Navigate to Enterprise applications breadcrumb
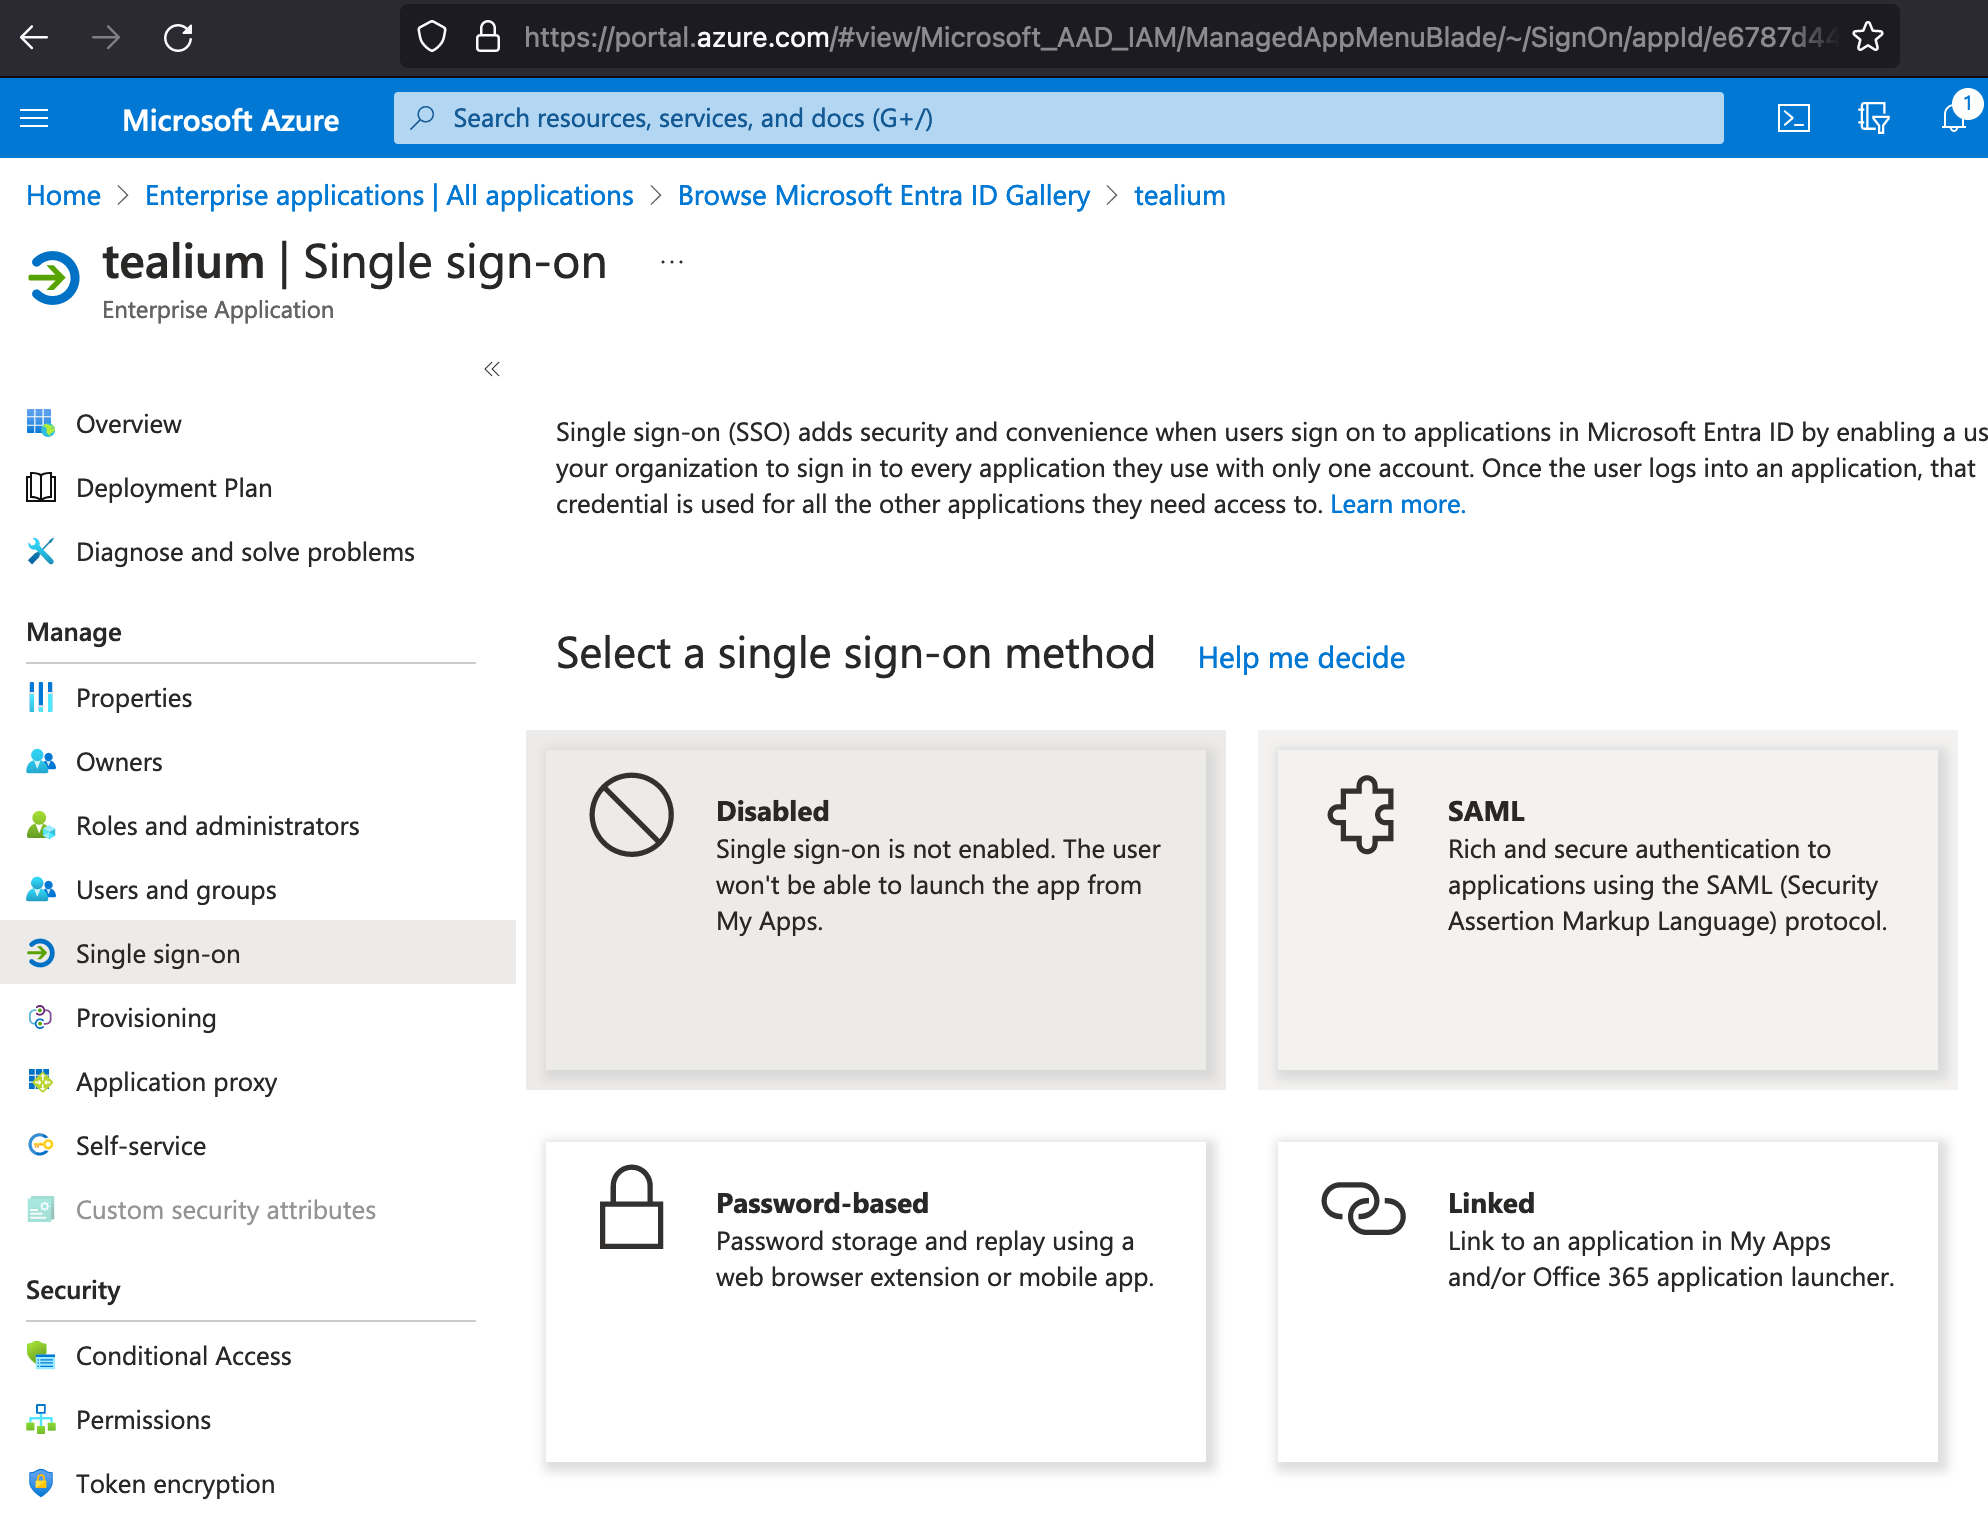1988x1514 pixels. [x=389, y=196]
